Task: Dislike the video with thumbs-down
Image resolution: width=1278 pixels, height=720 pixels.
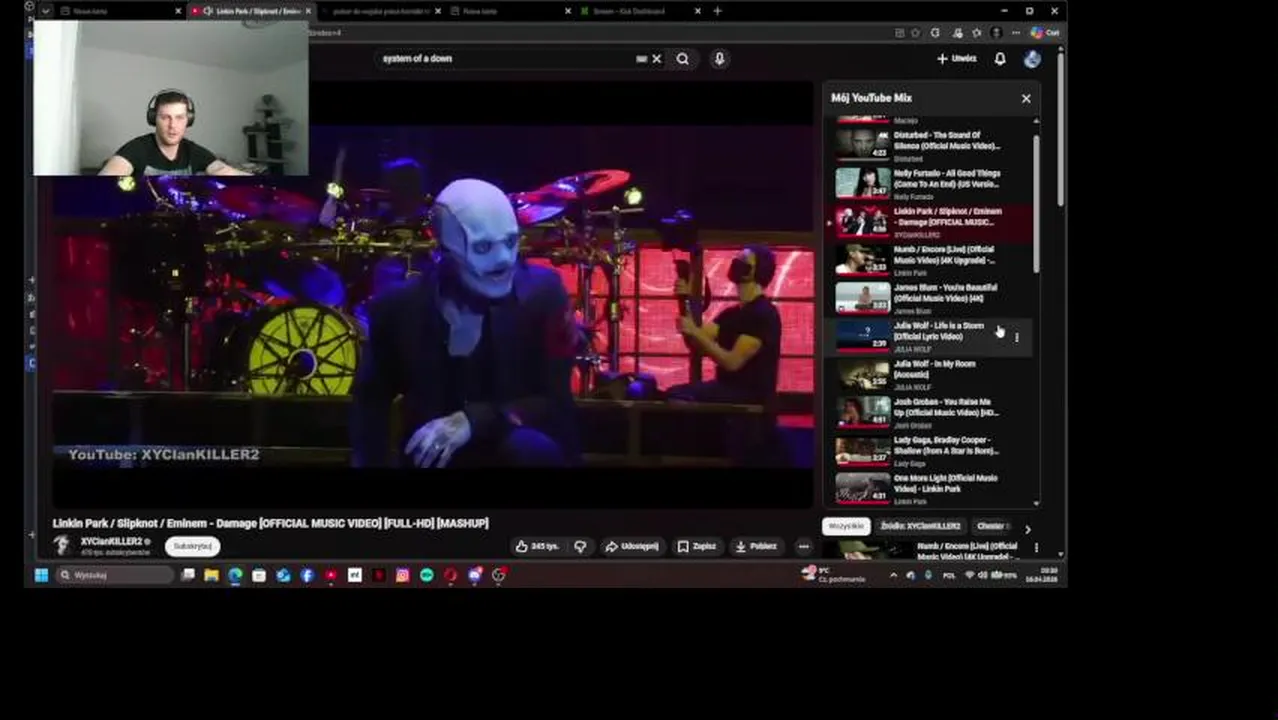Action: pyautogui.click(x=580, y=546)
